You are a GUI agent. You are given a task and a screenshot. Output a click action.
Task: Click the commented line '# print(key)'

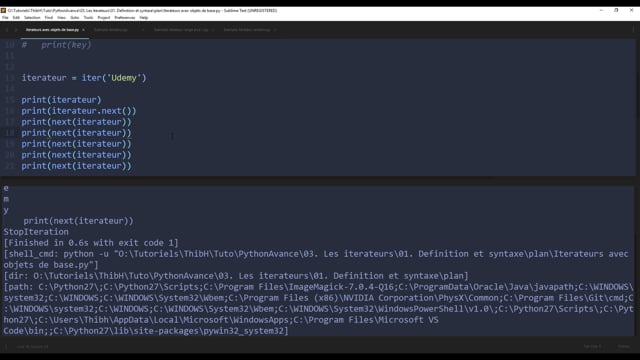[56, 45]
